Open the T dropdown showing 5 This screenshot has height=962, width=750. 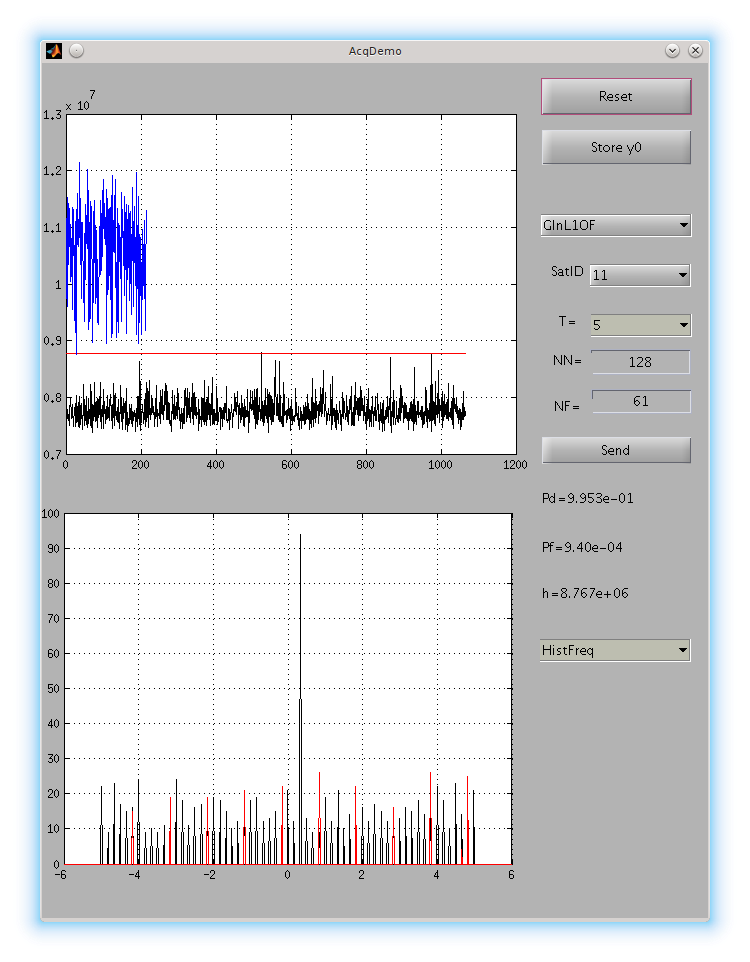tap(639, 325)
